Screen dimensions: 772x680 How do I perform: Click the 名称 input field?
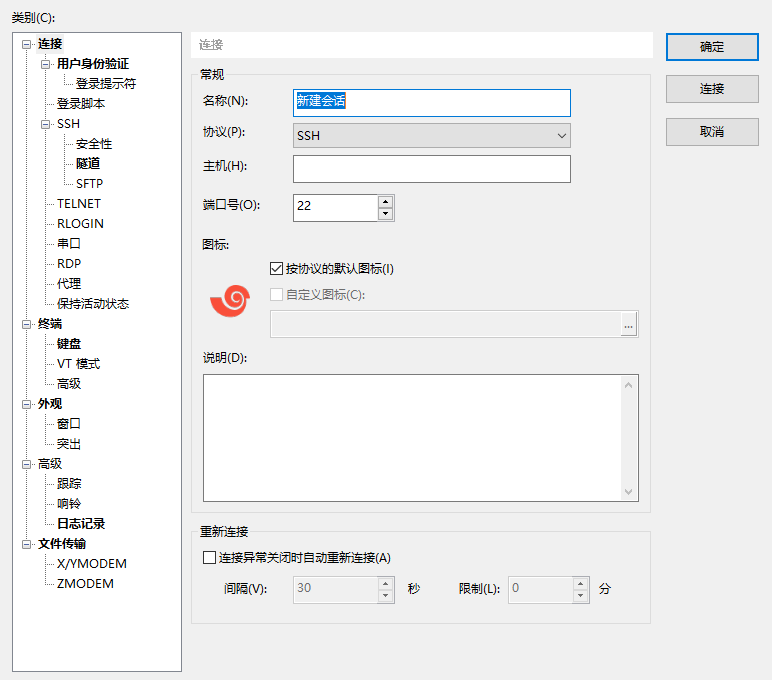click(x=431, y=102)
